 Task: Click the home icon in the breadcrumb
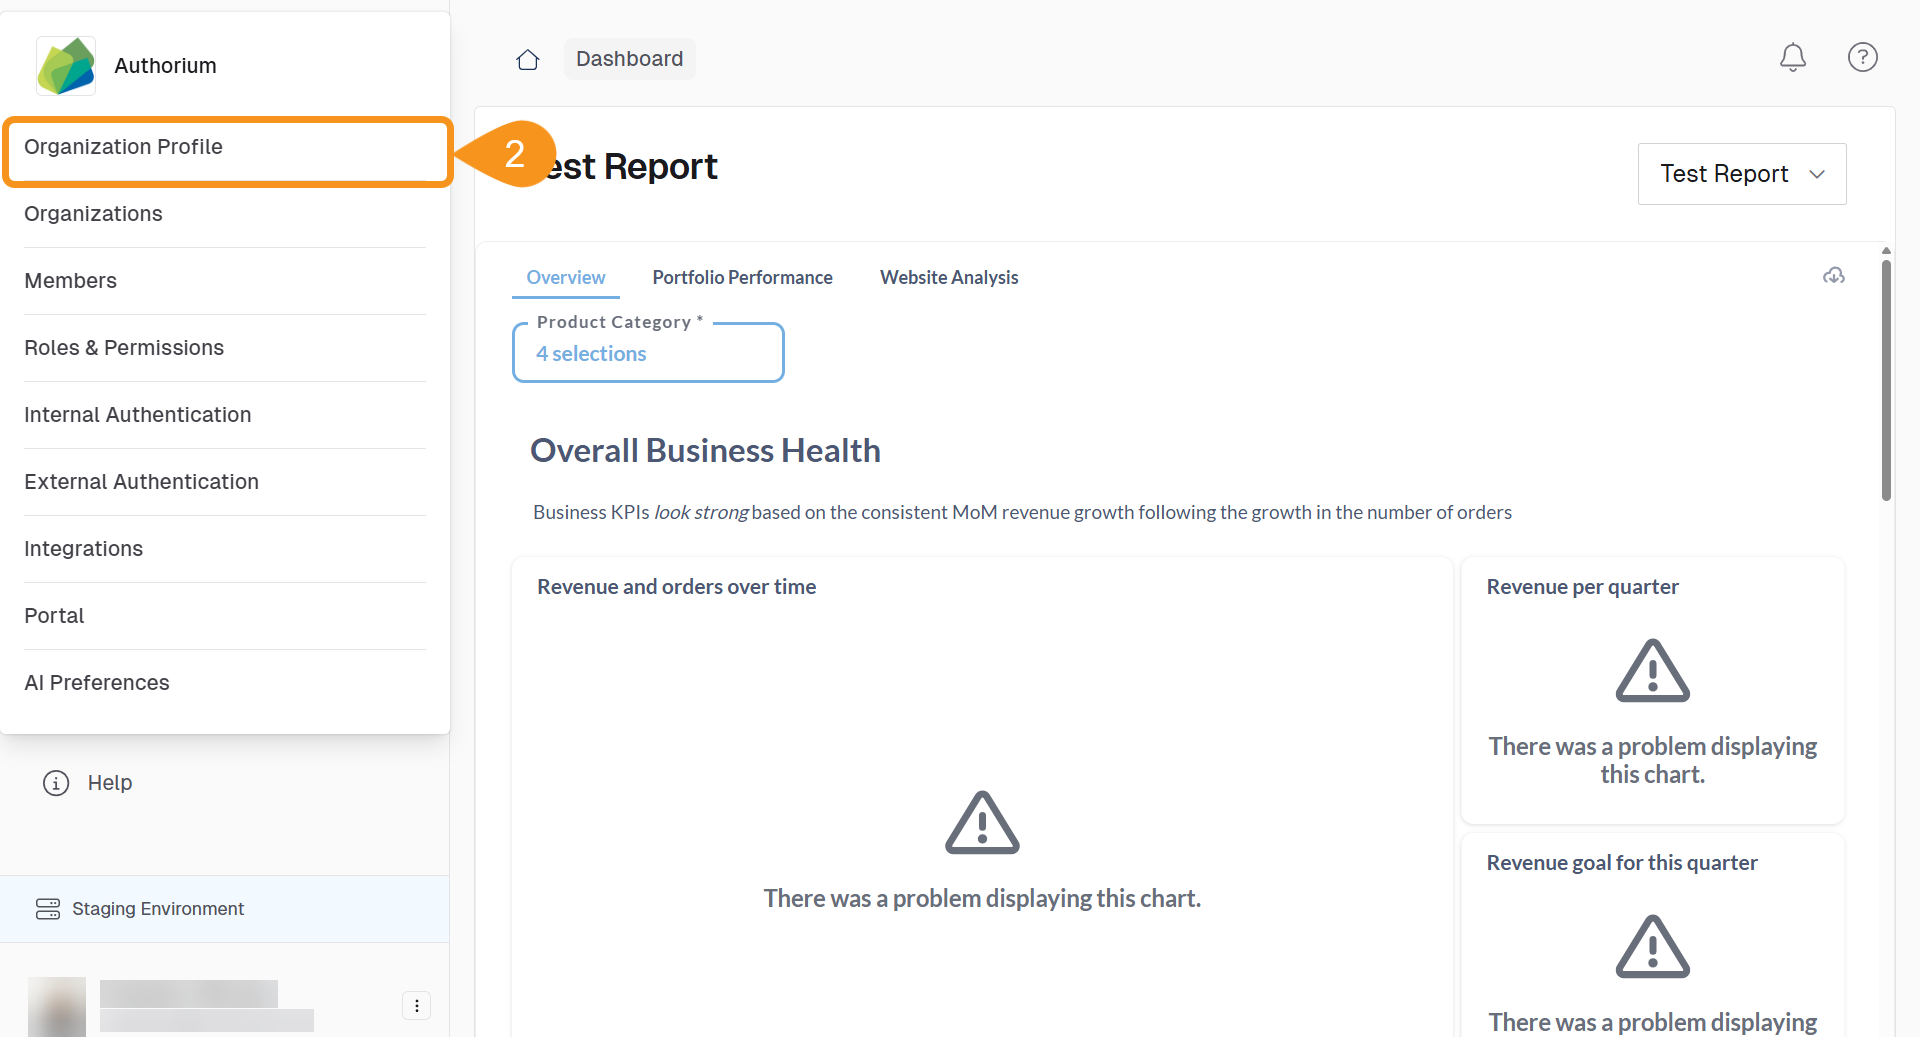(527, 59)
